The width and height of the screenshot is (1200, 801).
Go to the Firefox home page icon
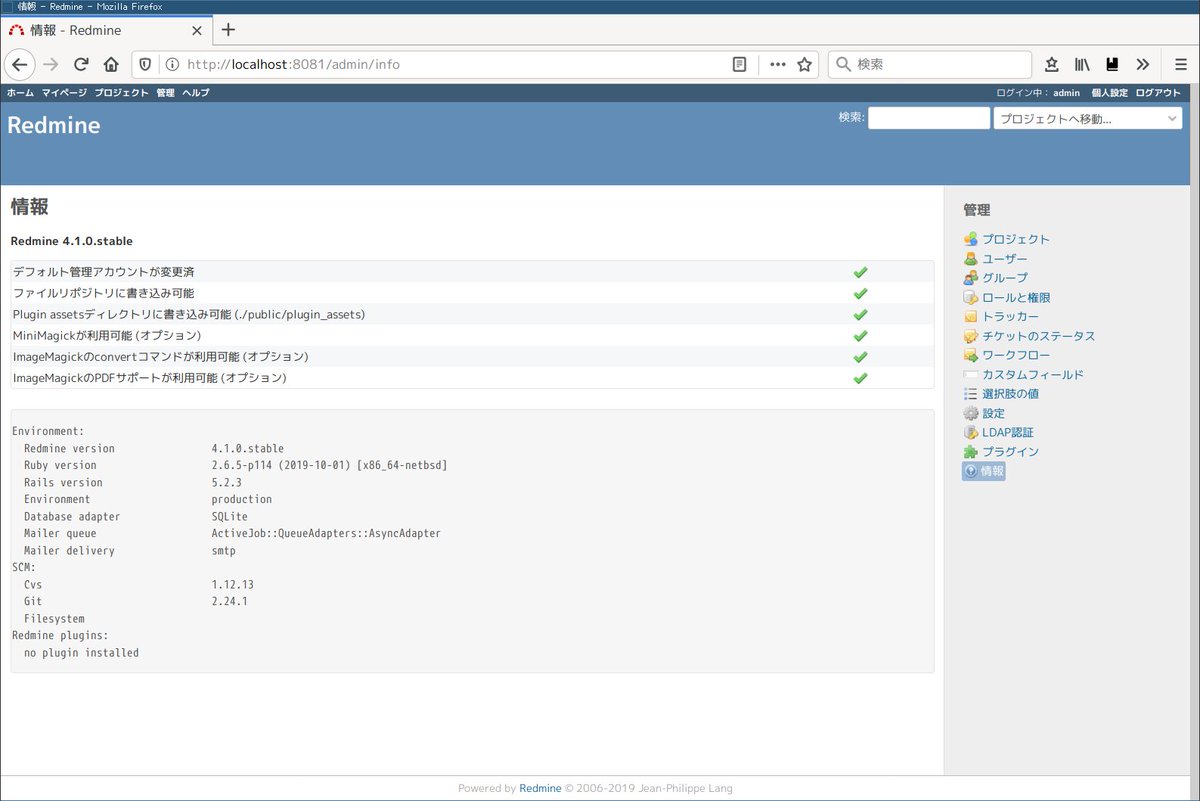(111, 64)
